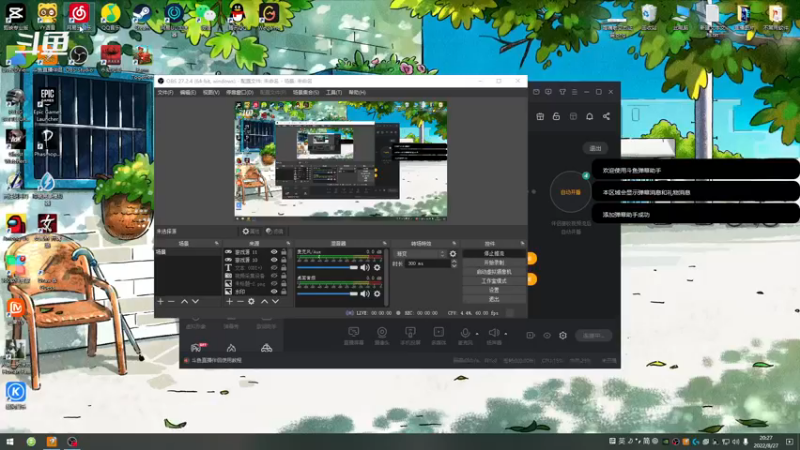Open the OBS Scene Collection menu
The height and width of the screenshot is (450, 800).
(306, 92)
